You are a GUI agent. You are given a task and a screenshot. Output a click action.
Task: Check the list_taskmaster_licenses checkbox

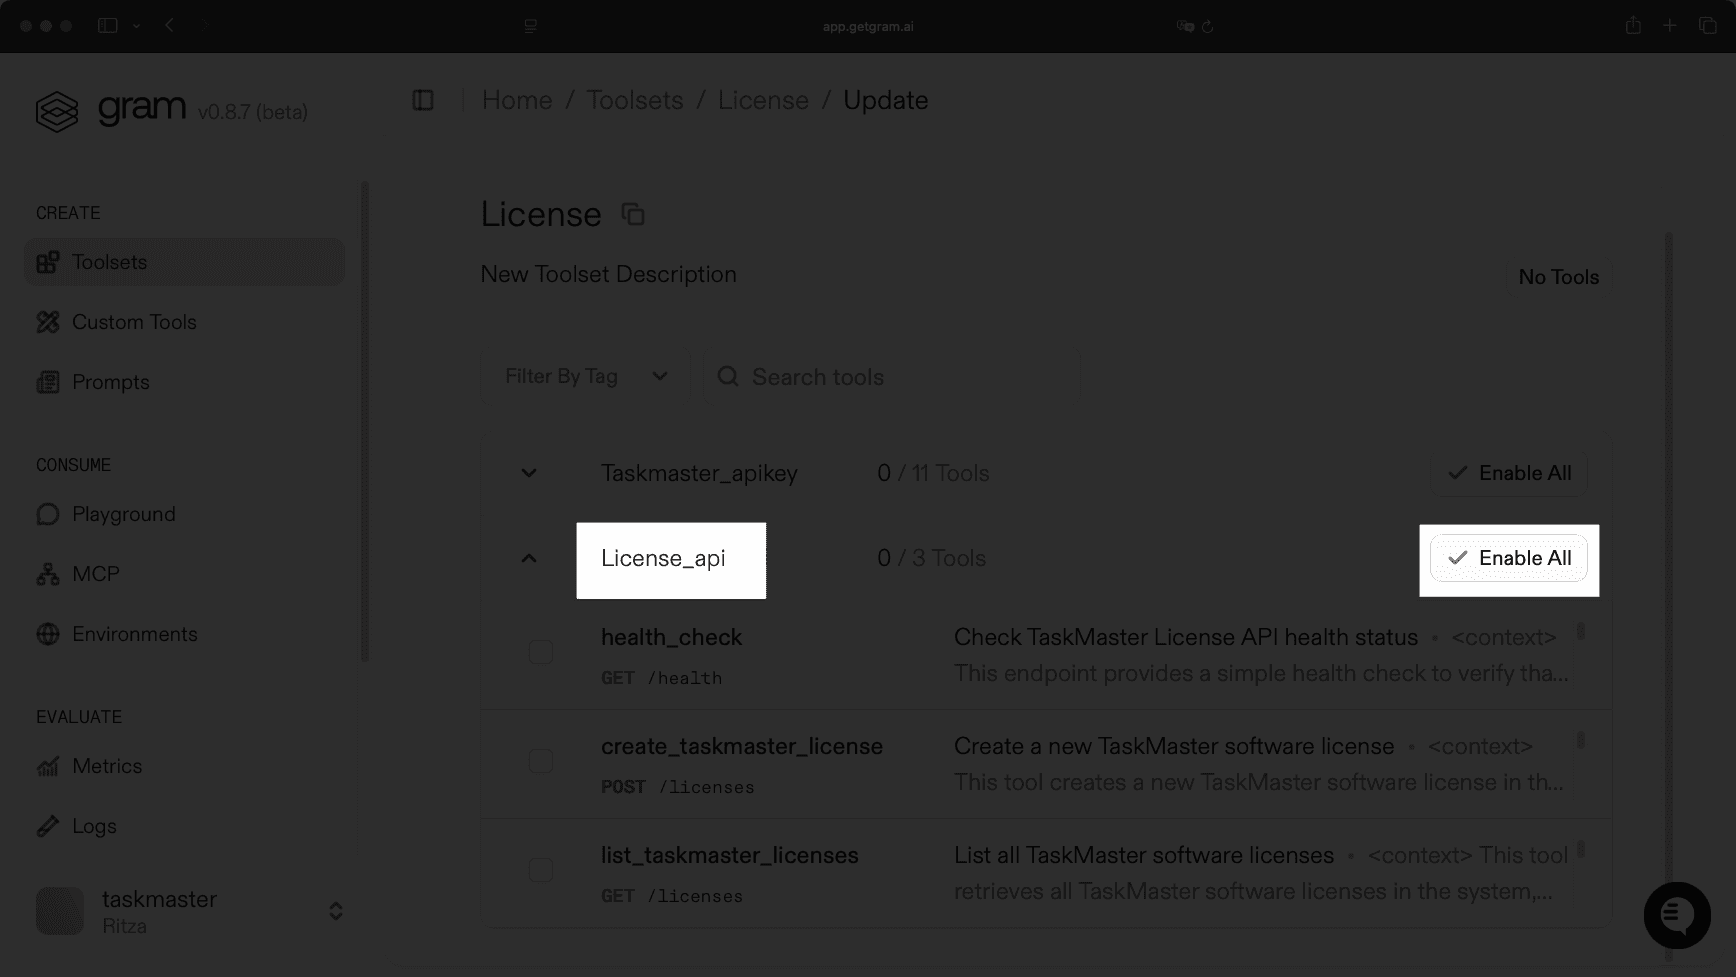[x=541, y=869]
